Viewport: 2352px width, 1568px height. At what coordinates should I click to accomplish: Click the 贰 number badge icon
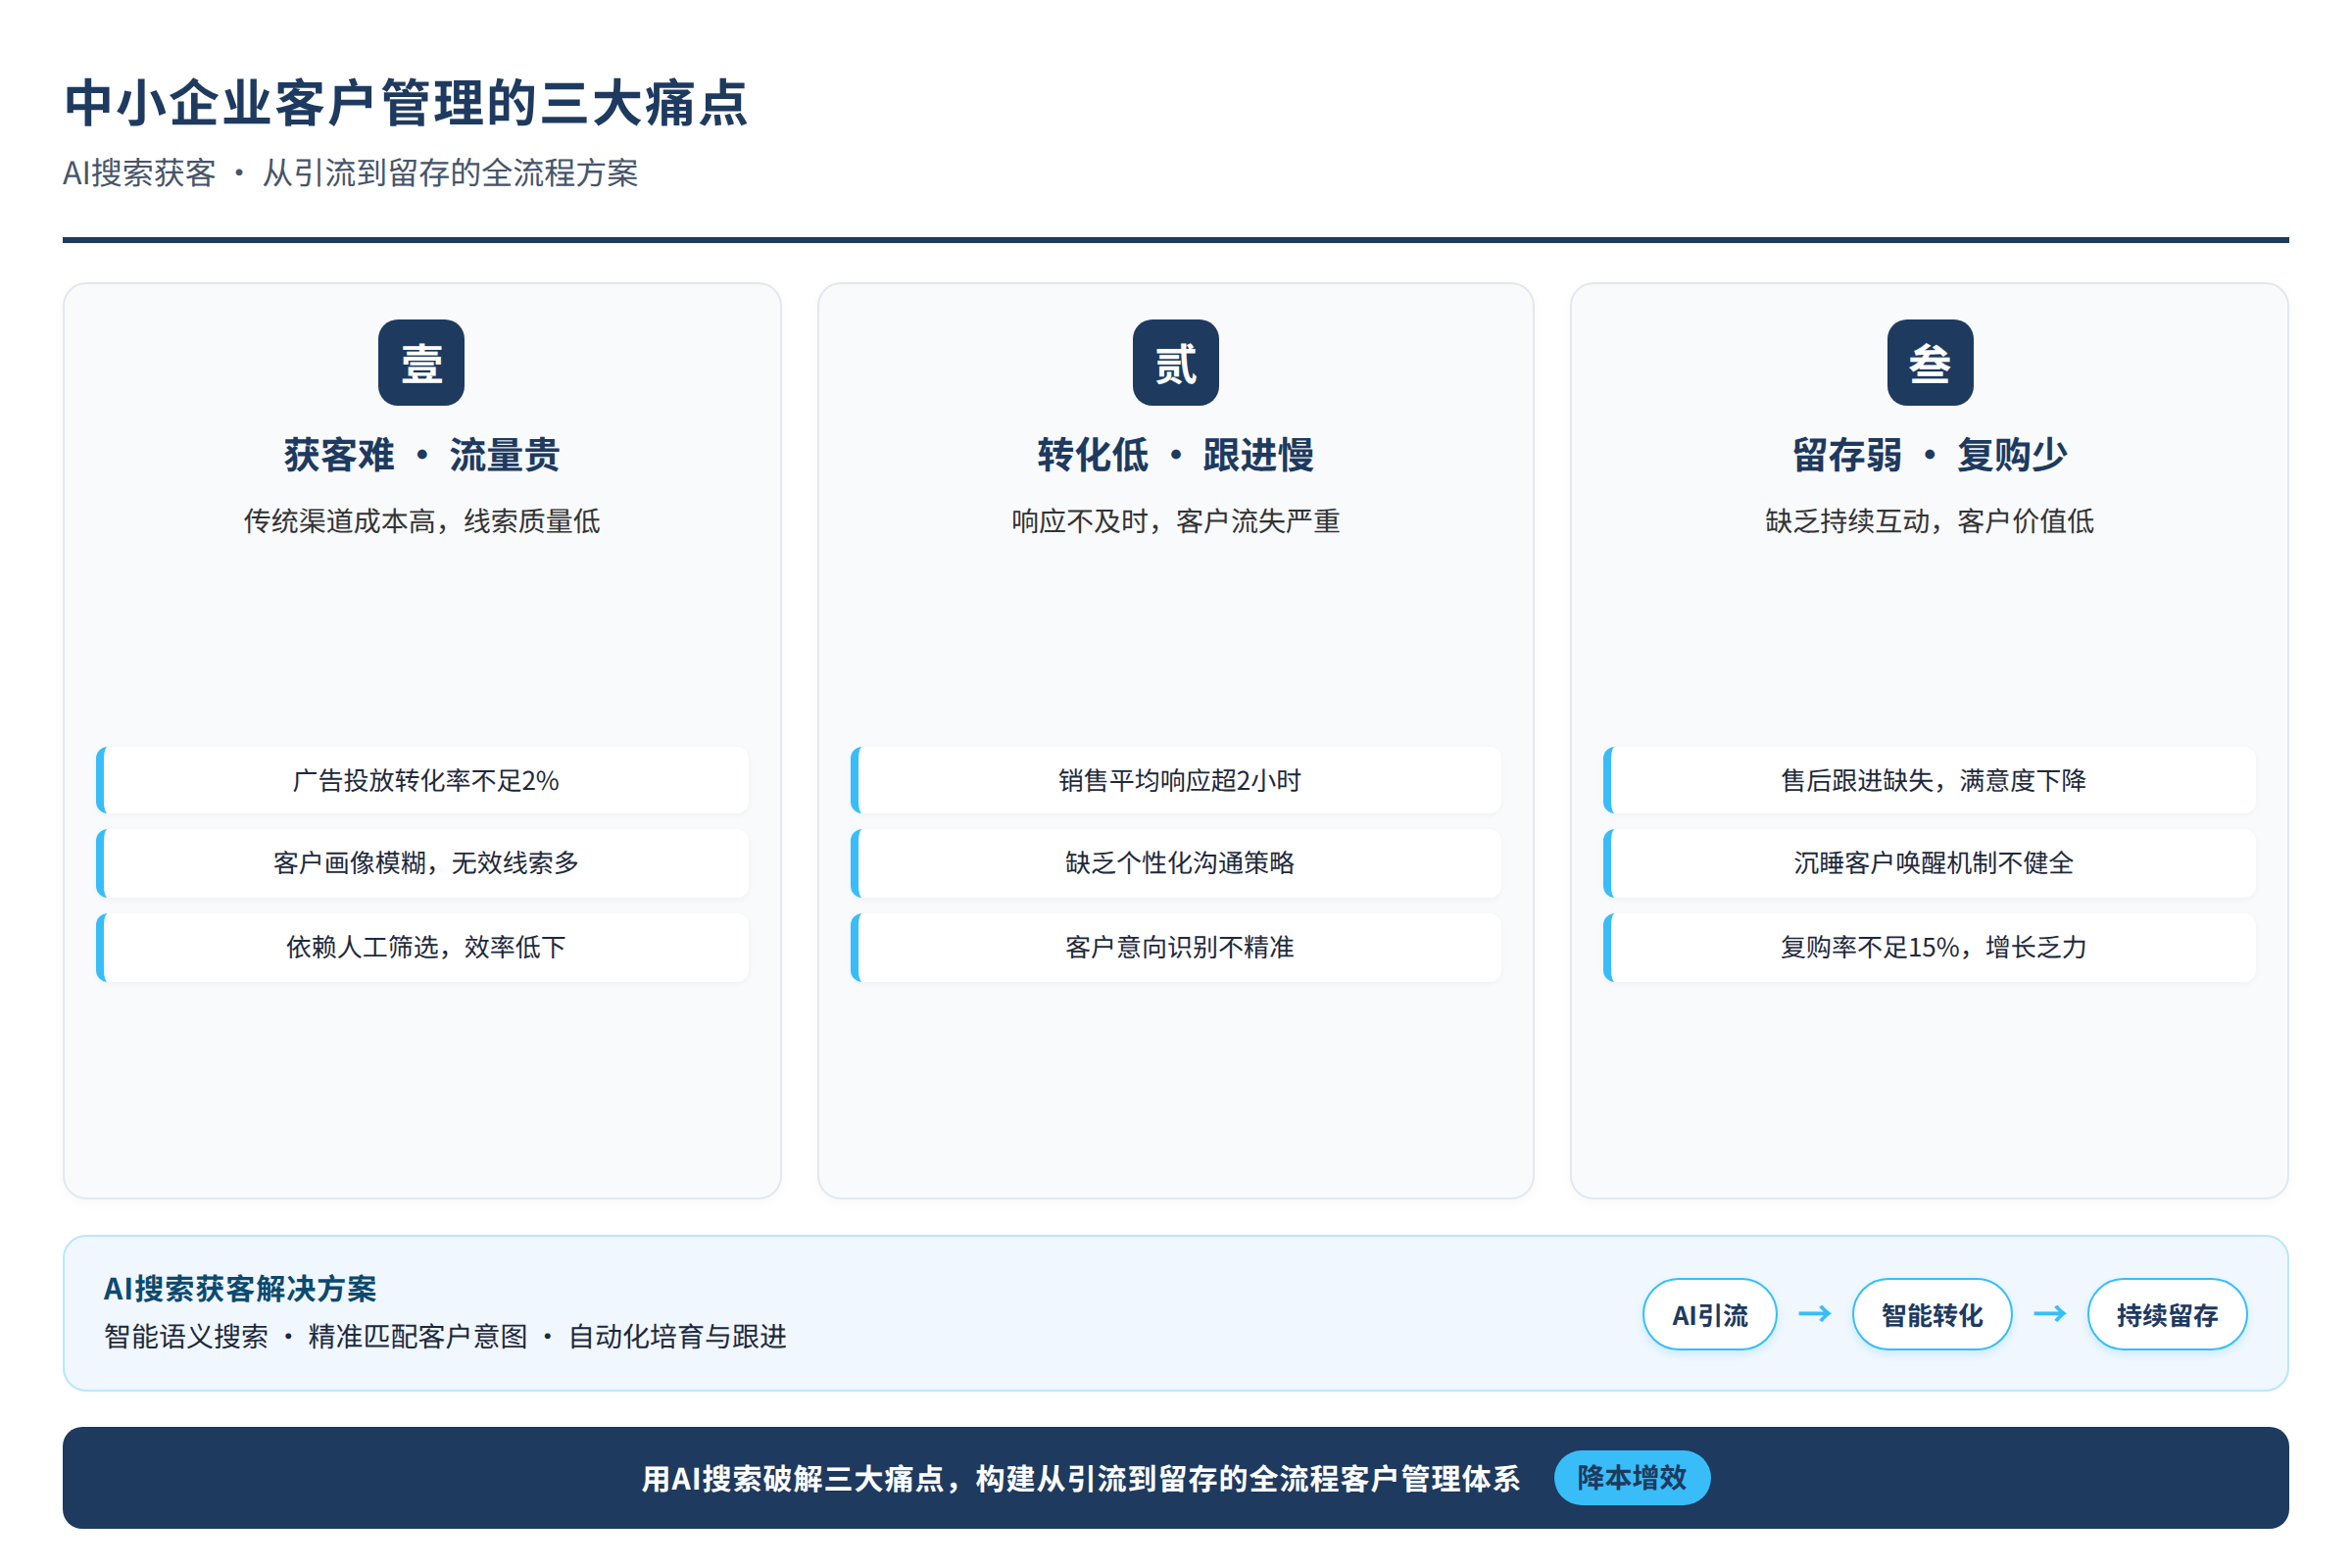click(x=1175, y=362)
